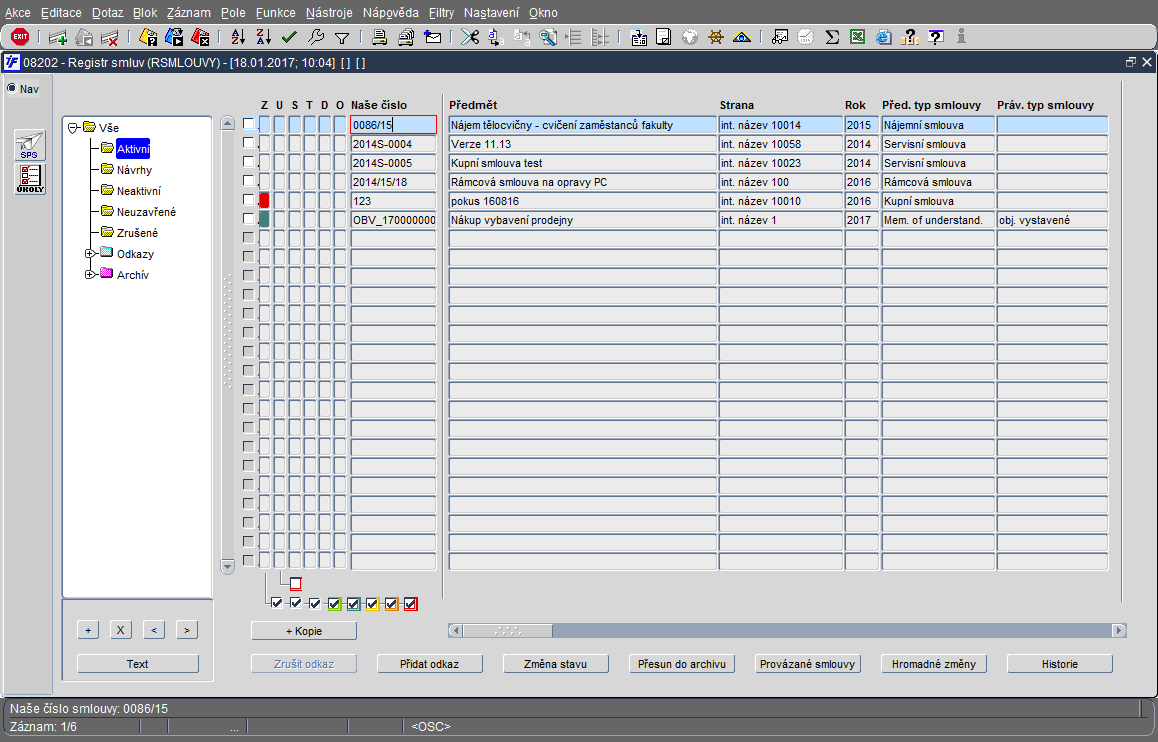This screenshot has width=1158, height=742.
Task: Click the horizontal scrollbar right arrow
Action: pos(1119,630)
